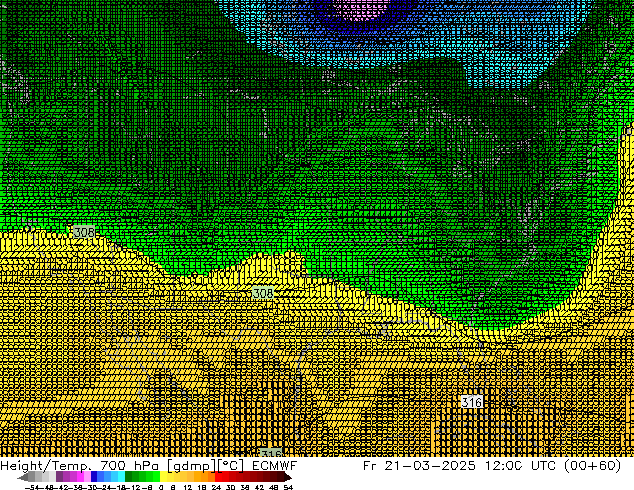Click the 12:00 UTC (00+60) forecast time

(x=553, y=466)
